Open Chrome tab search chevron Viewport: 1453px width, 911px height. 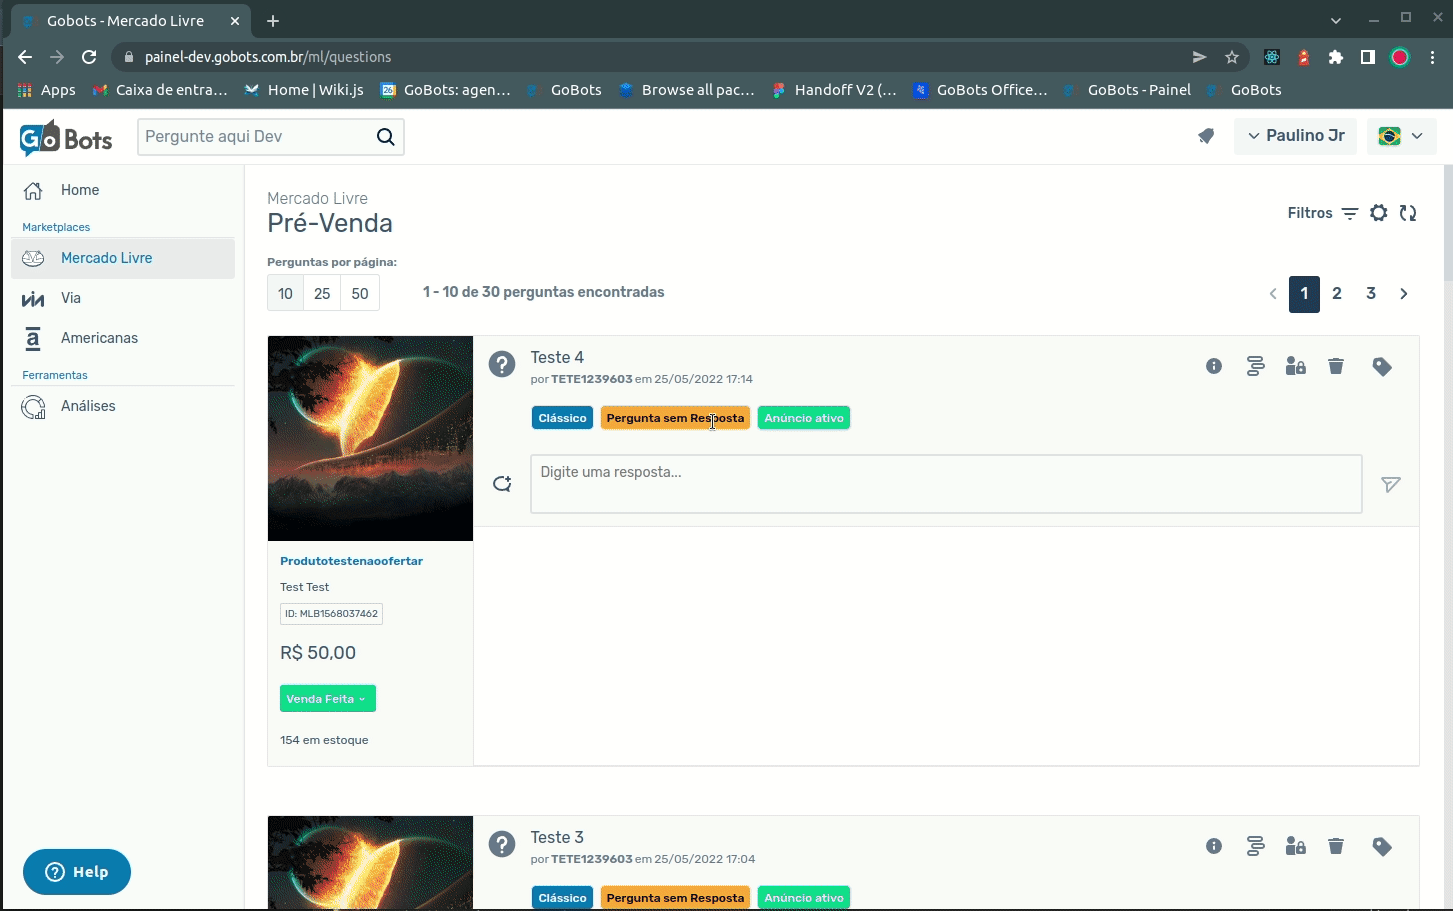(x=1336, y=20)
